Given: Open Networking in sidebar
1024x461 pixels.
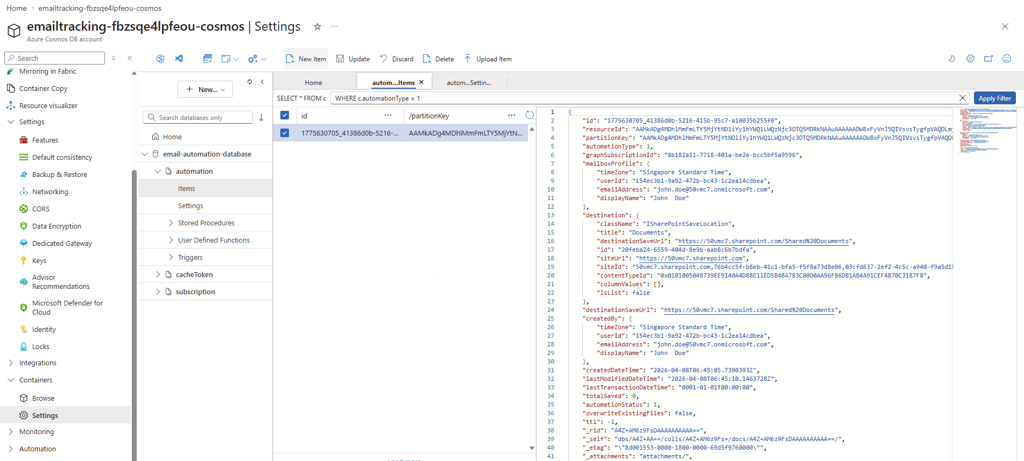Looking at the screenshot, I should point(50,192).
